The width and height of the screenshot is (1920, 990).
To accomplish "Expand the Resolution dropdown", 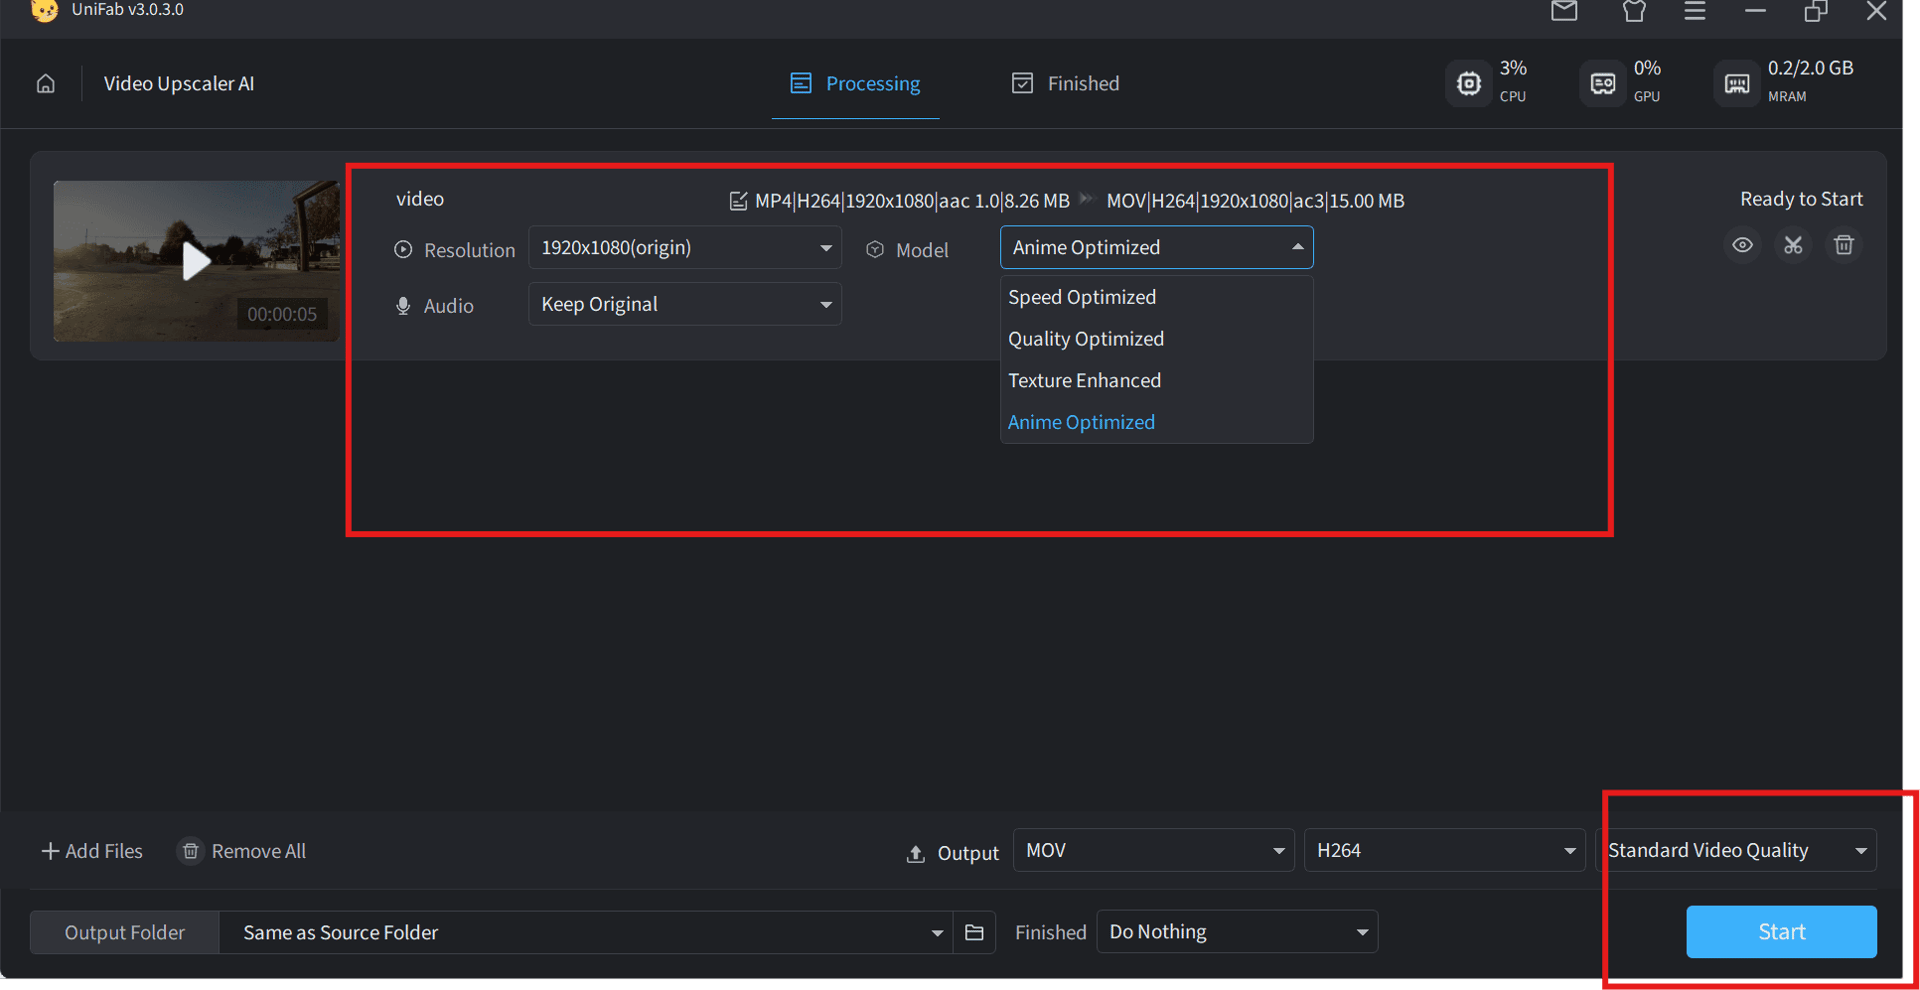I will tap(685, 248).
